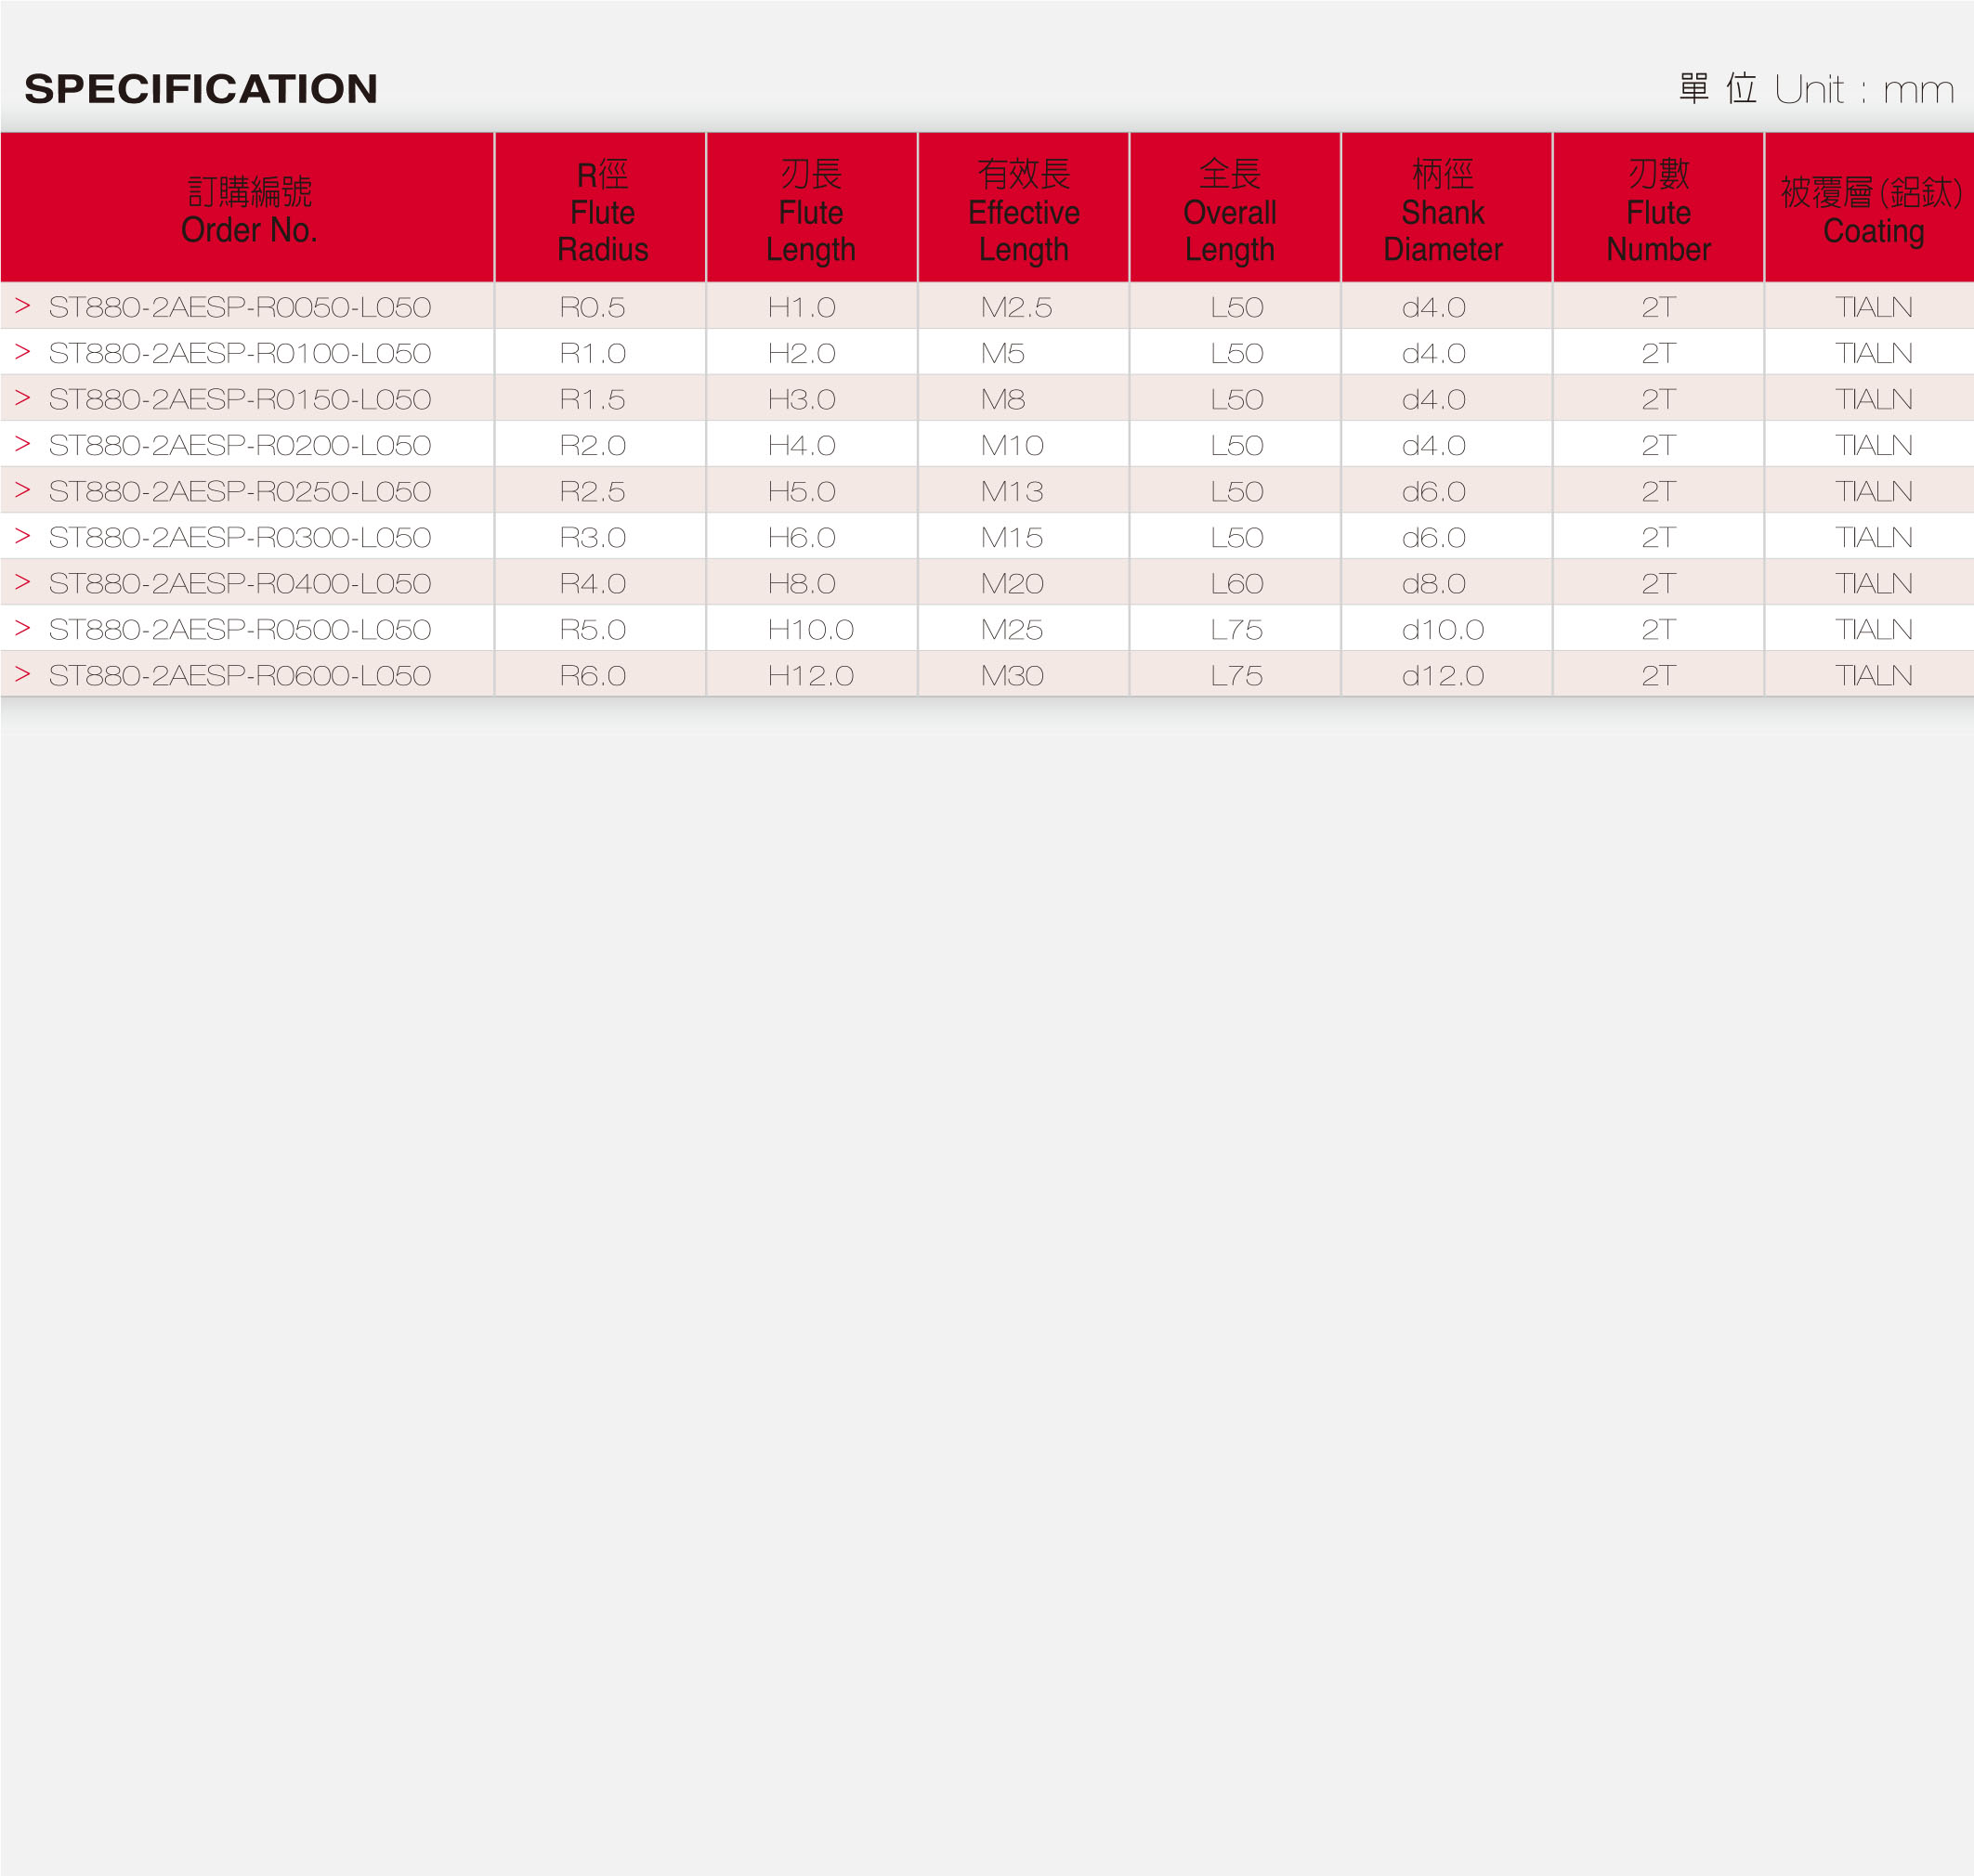Click flute radius value R1.0
1974x1876 pixels.
(592, 353)
